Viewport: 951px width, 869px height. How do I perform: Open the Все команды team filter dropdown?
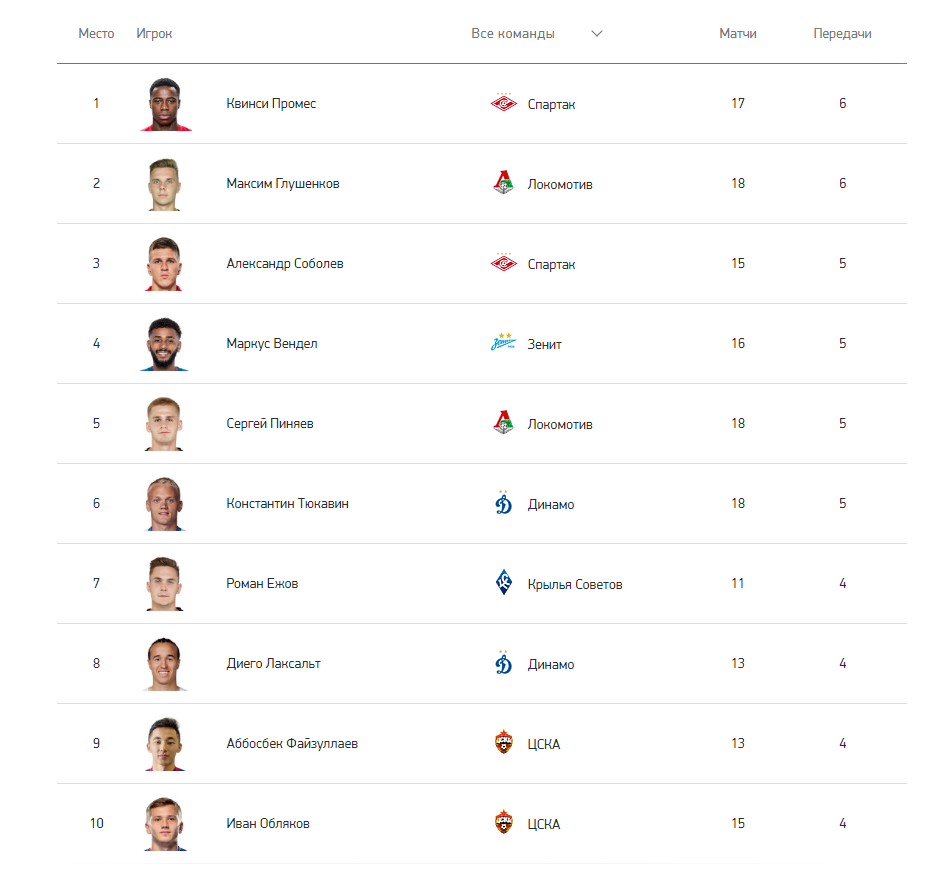(537, 33)
